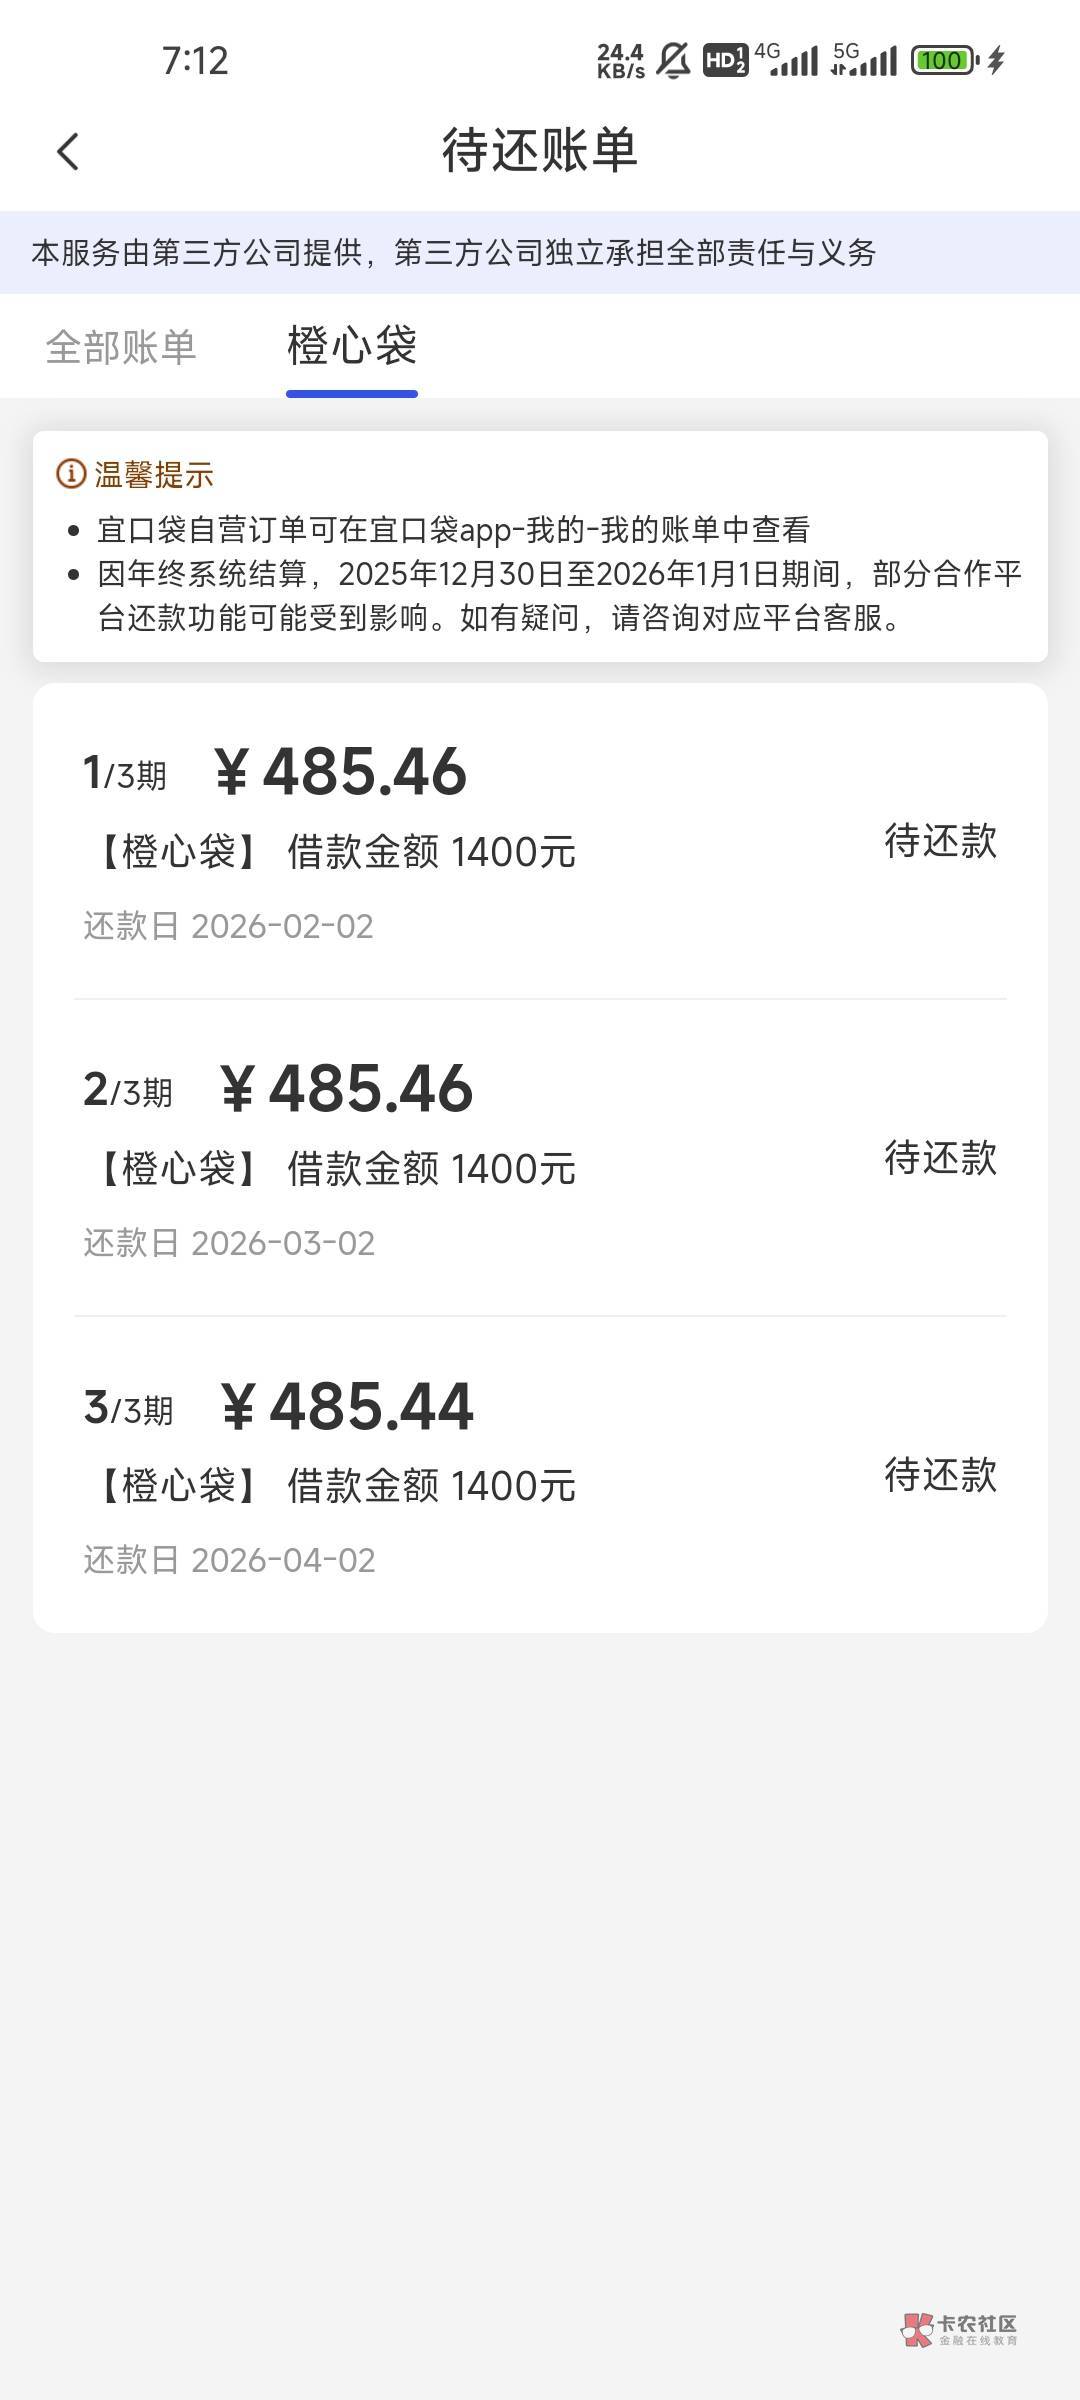Tap the charging bolt icon
The image size is (1080, 2400).
pyautogui.click(x=996, y=61)
